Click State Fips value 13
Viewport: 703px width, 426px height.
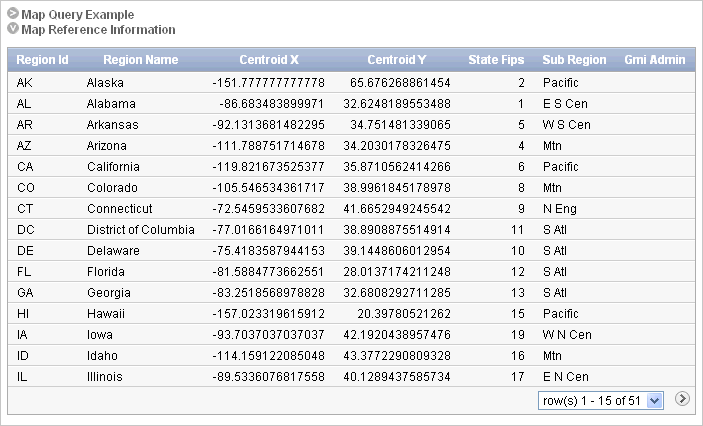(518, 293)
